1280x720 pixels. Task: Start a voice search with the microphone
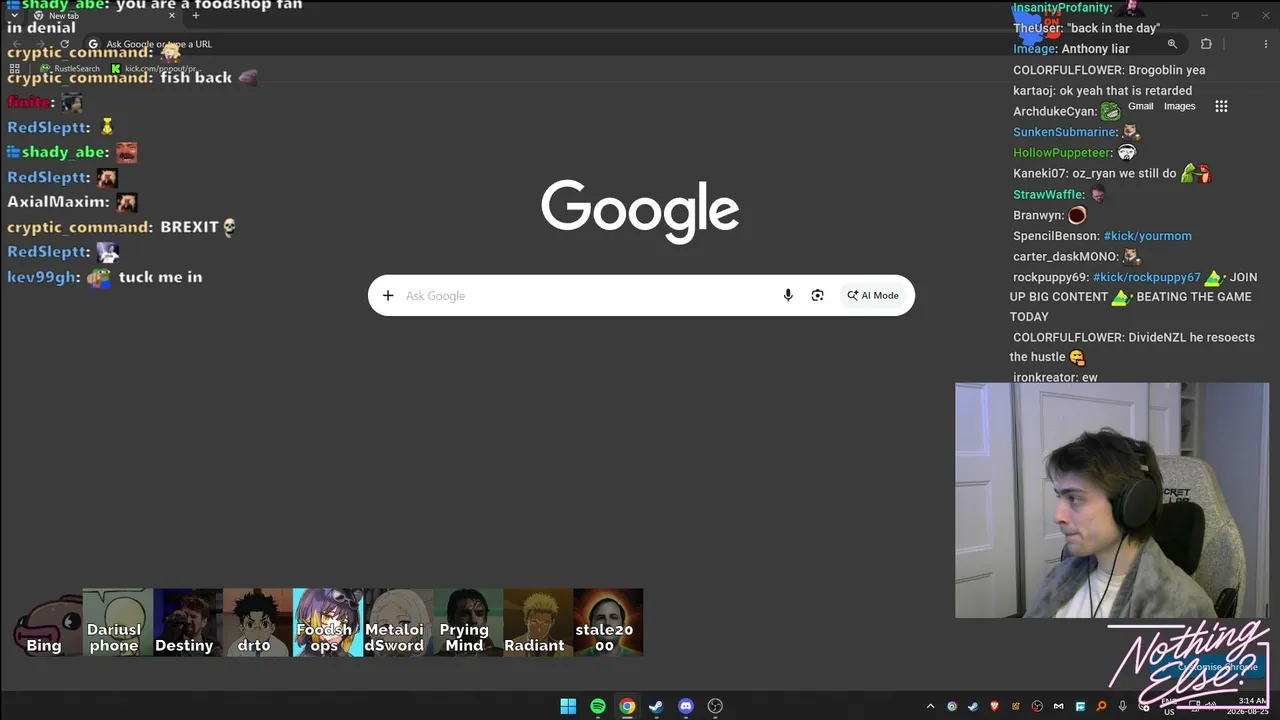788,295
